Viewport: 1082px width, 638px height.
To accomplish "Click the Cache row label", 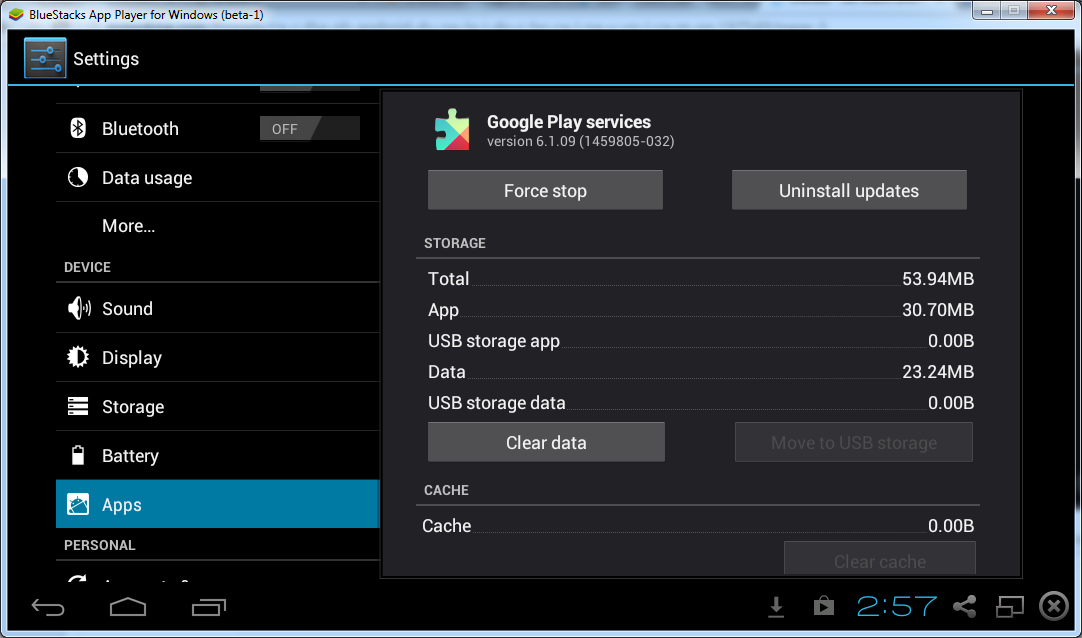I will (x=446, y=526).
